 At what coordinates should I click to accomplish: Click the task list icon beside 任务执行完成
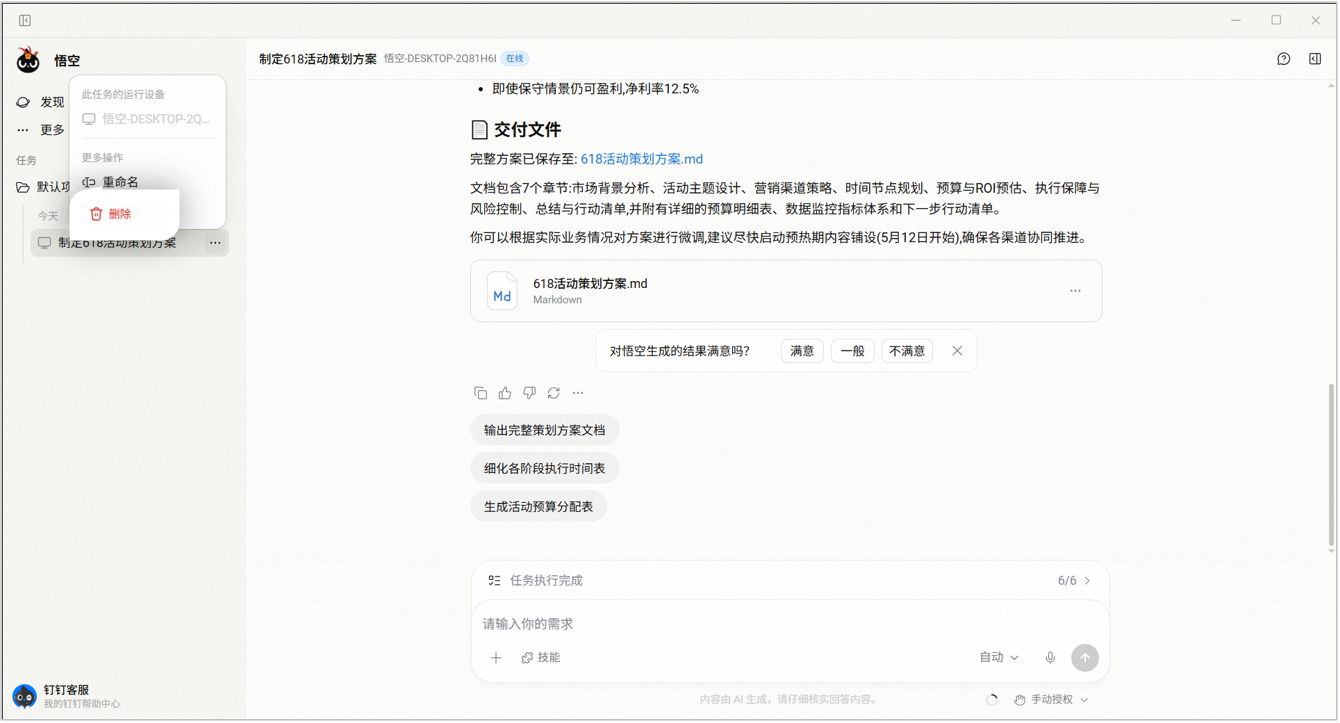pos(494,580)
